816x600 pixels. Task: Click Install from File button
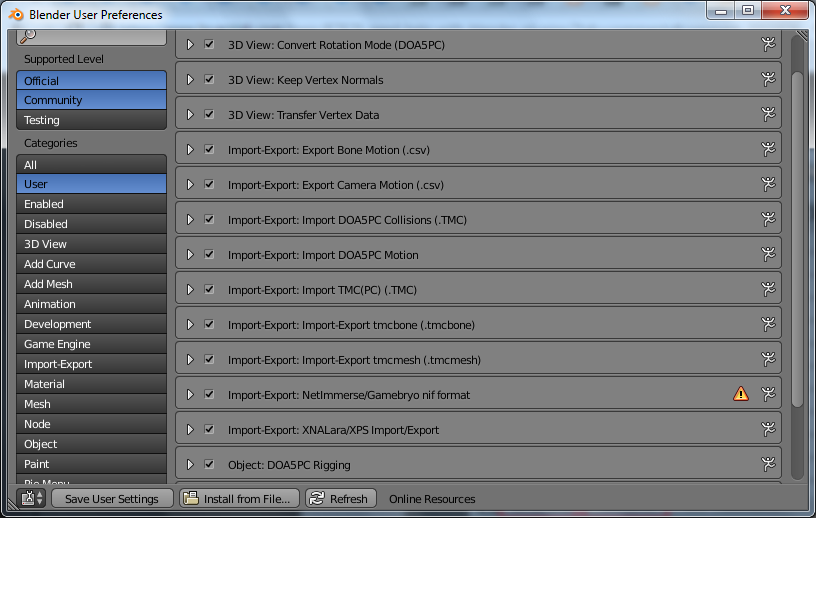click(x=239, y=499)
